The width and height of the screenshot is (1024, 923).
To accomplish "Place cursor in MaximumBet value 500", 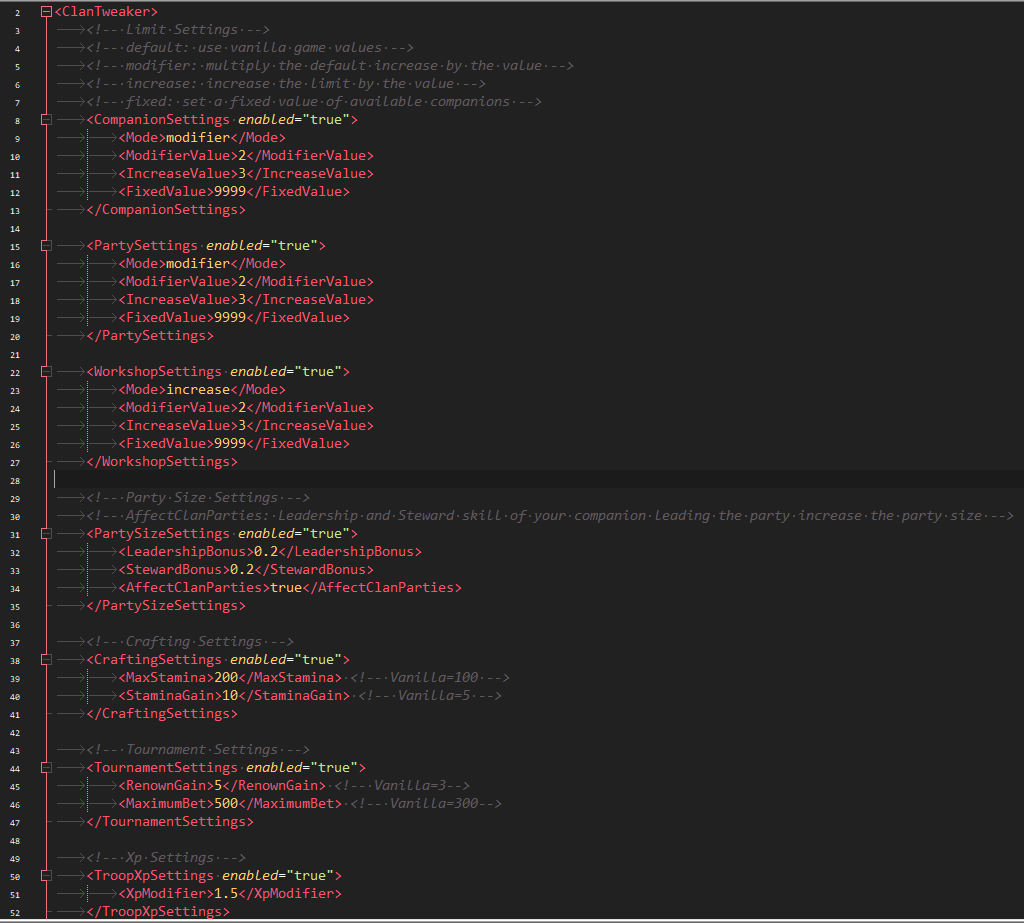I will coord(226,804).
